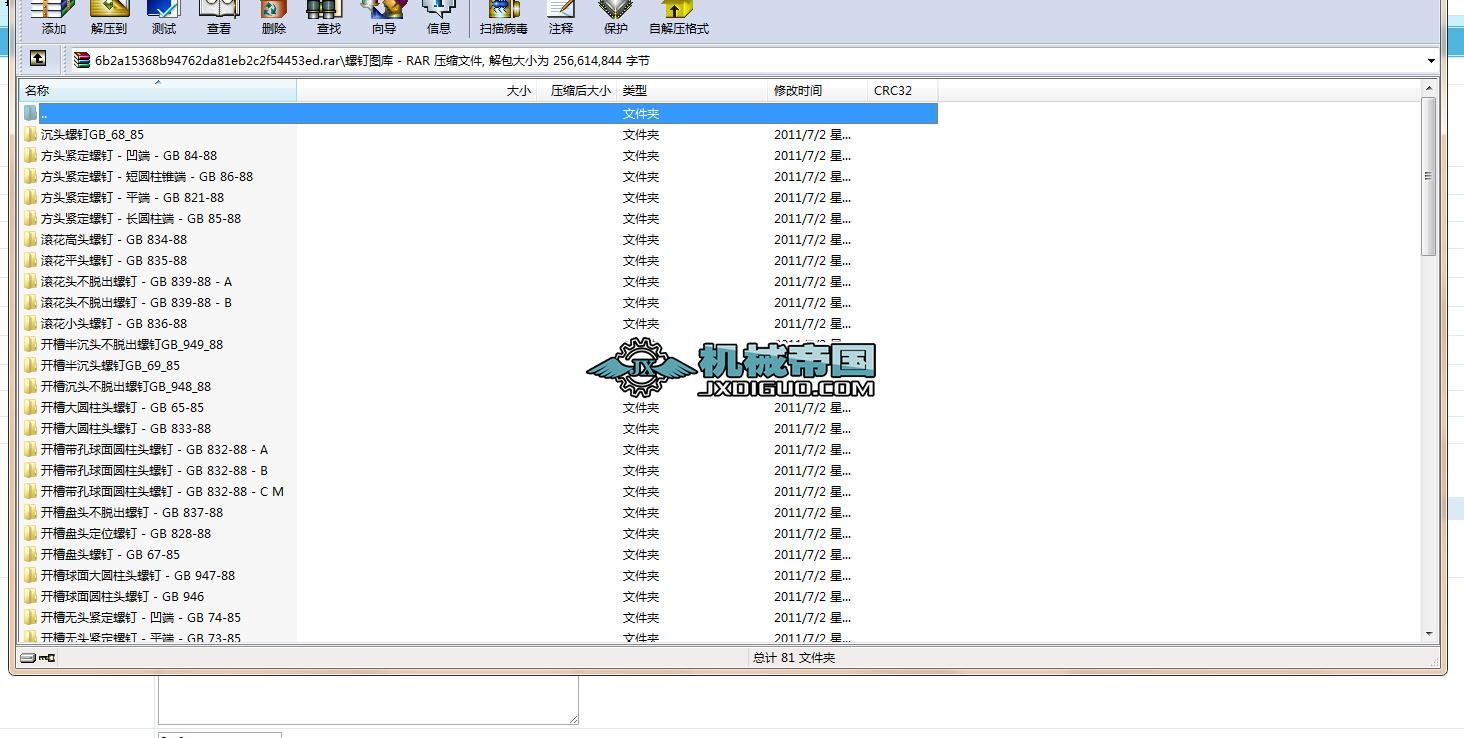This screenshot has width=1464, height=738.
Task: Open folder 沉头螺钉GB_68_85
Action: (90, 134)
